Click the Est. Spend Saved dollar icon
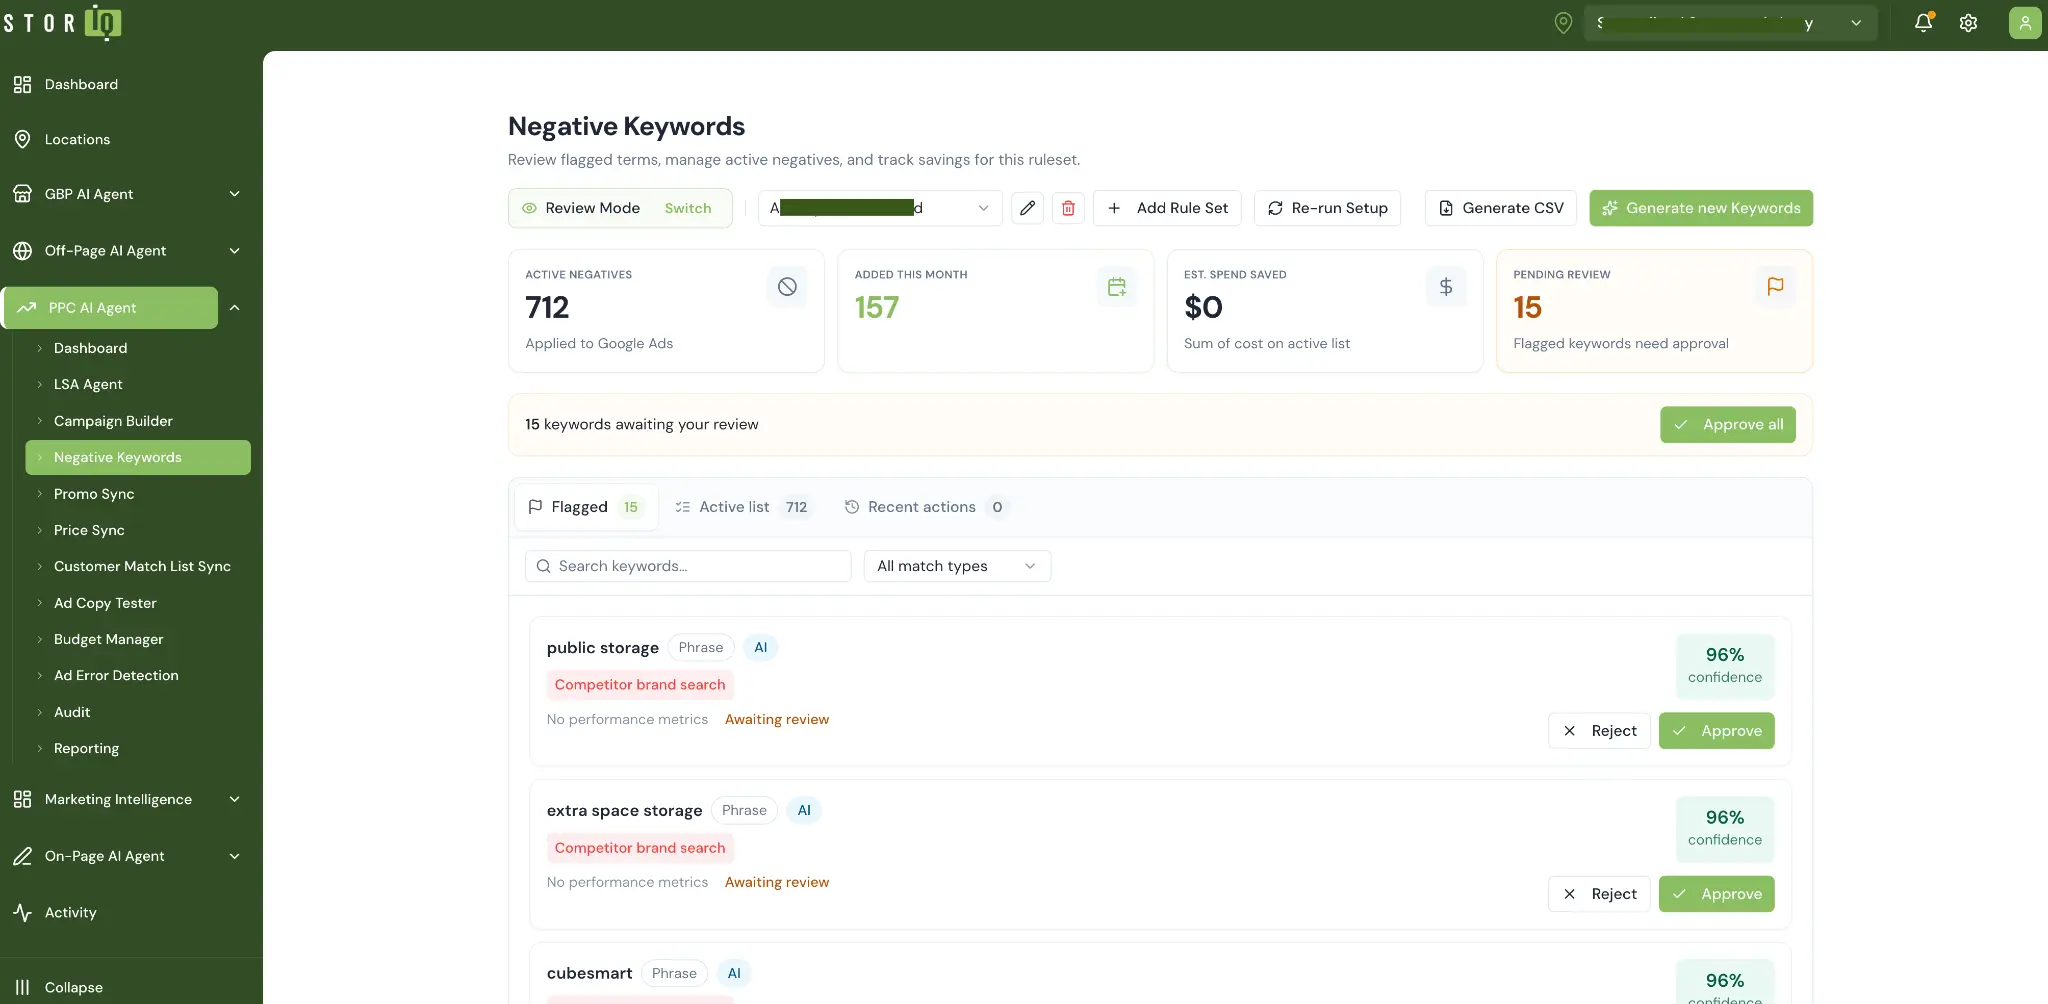Viewport: 2048px width, 1004px height. point(1446,287)
